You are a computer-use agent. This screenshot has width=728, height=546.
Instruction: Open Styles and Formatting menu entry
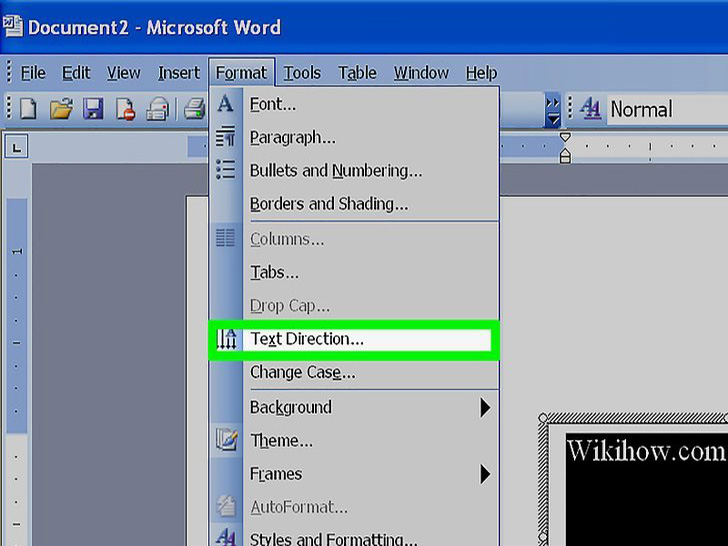coord(354,537)
